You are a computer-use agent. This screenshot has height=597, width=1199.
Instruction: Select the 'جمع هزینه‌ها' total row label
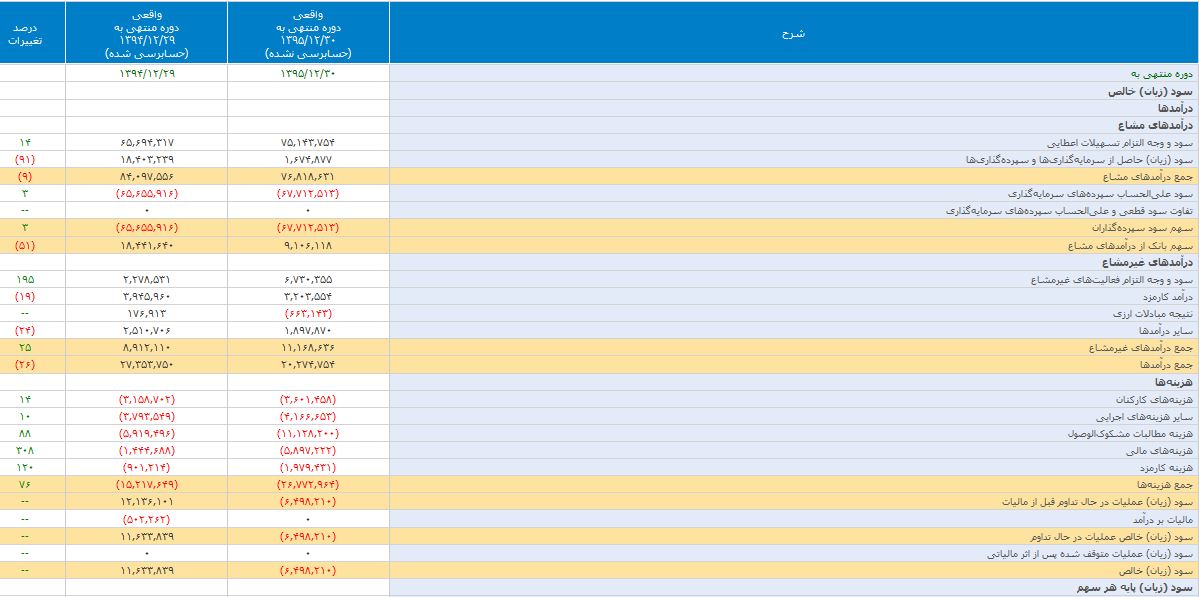[x=1166, y=485]
